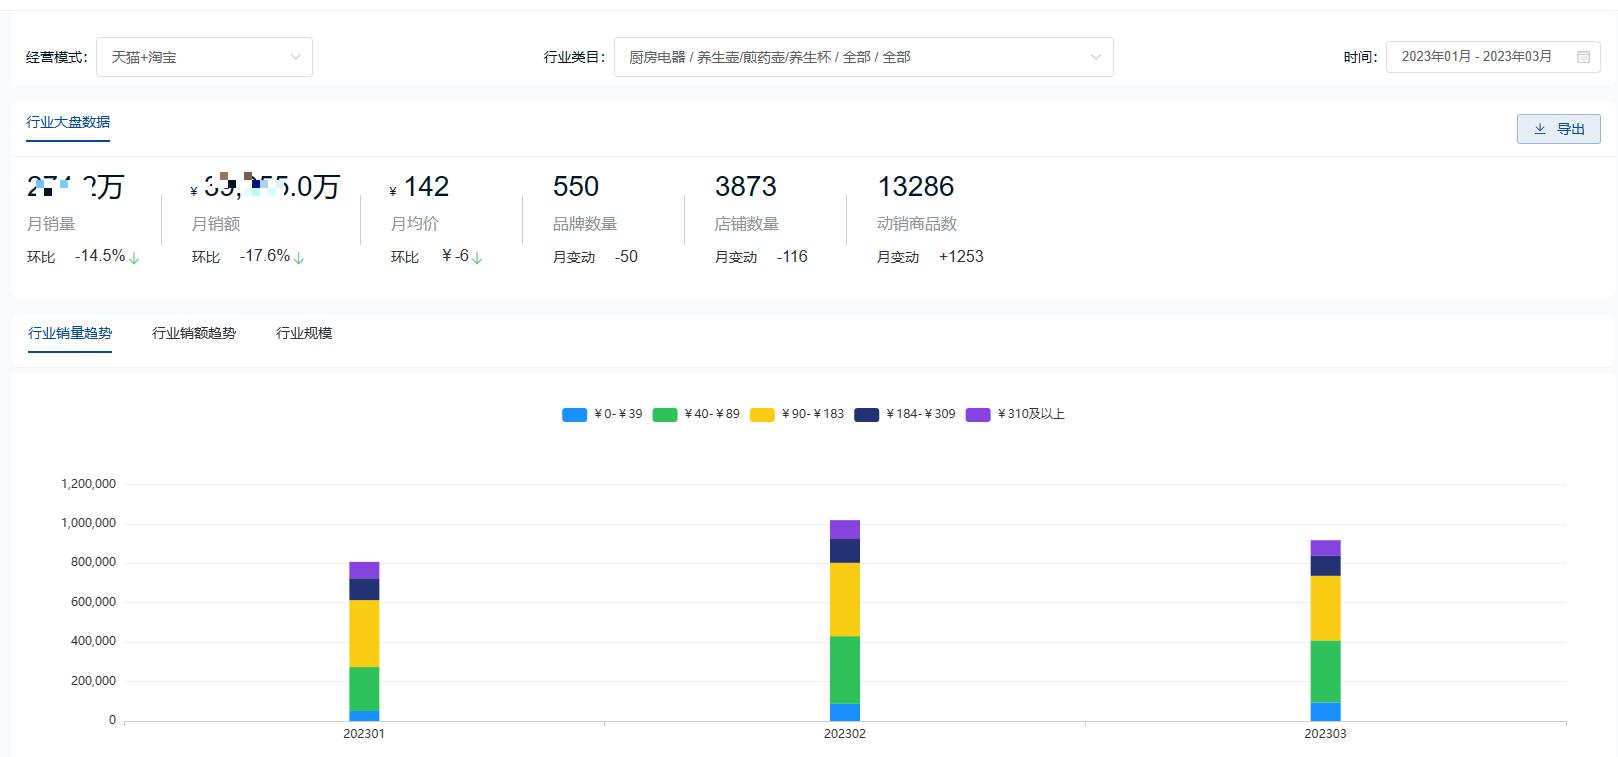
Task: Open the 经营模式 dropdown showing 天猫+淘宝
Action: coord(204,57)
